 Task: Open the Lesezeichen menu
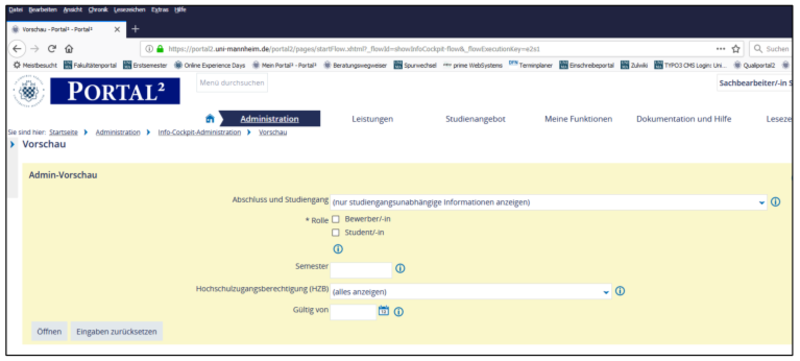[x=130, y=10]
